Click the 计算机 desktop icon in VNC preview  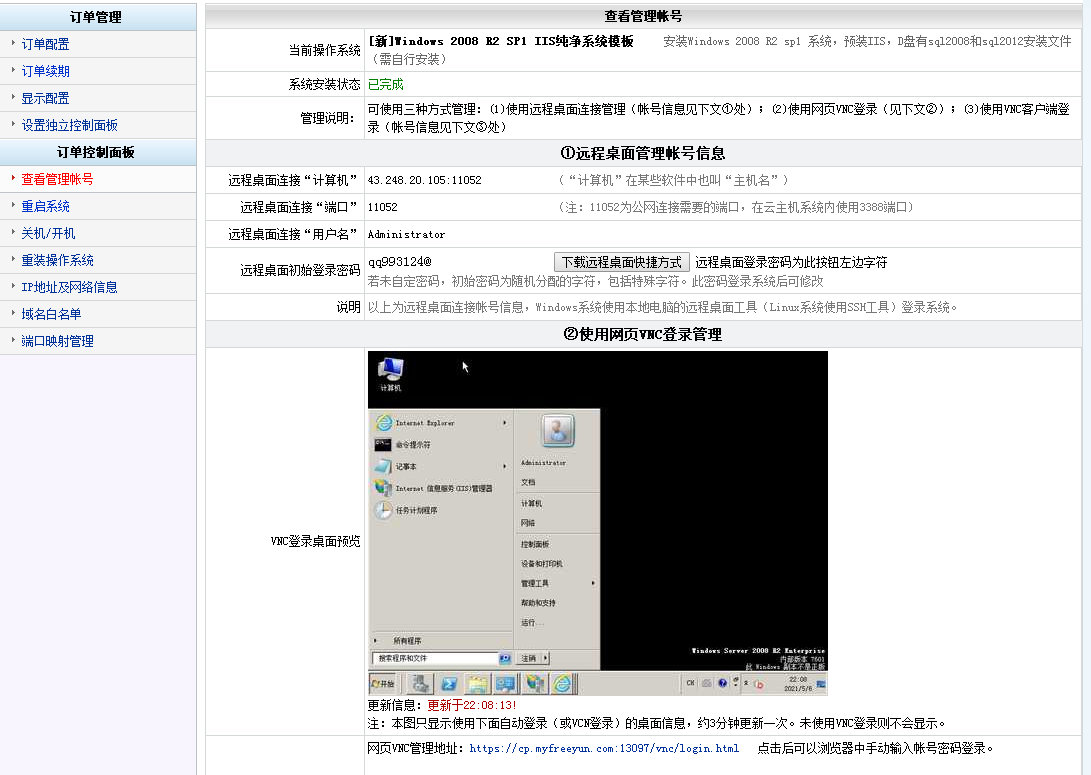[x=390, y=373]
